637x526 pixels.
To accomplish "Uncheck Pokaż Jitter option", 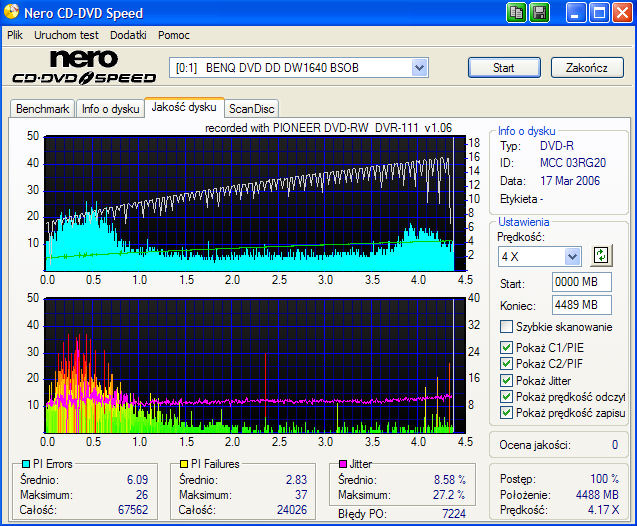I will coord(506,381).
